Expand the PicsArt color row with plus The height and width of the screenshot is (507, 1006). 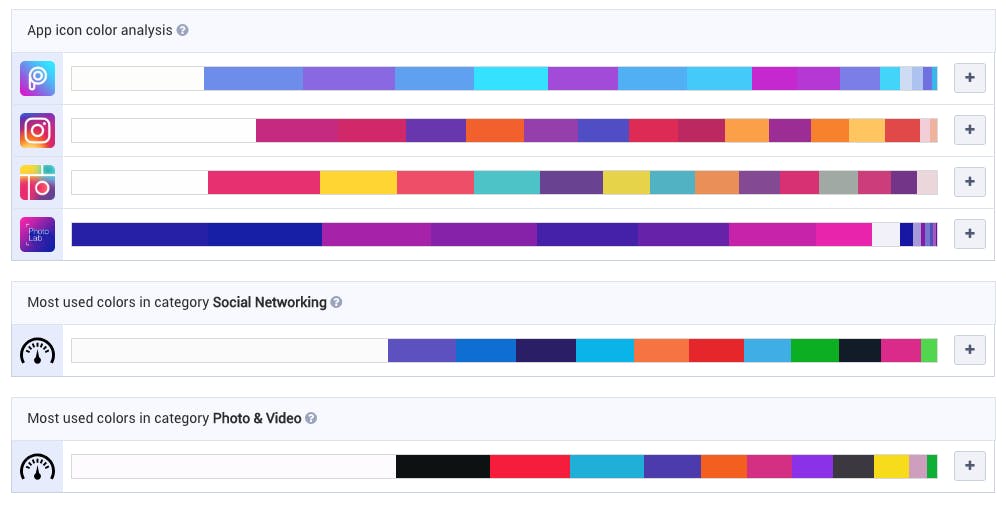tap(969, 79)
